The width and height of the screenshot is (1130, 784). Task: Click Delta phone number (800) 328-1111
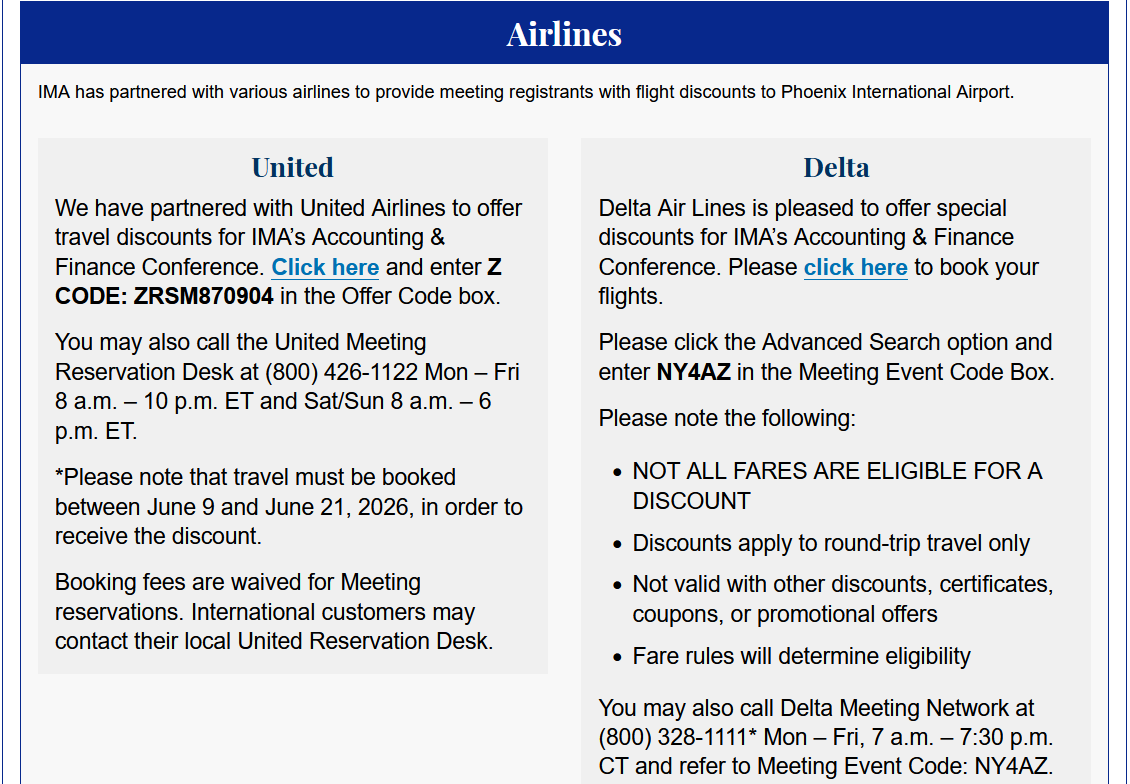673,737
